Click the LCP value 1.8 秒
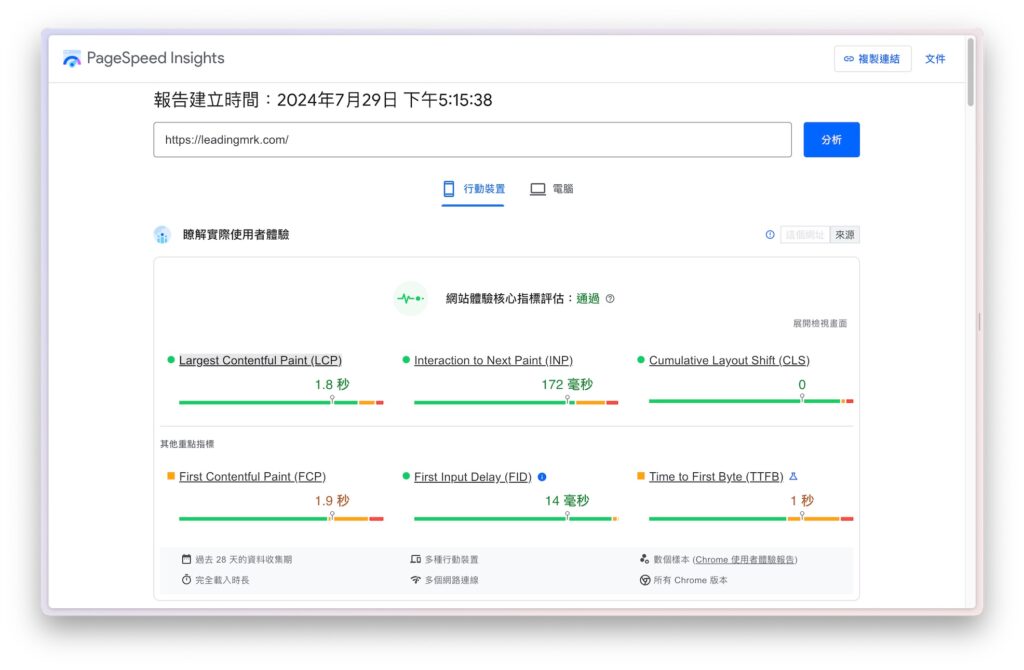Viewport: 1024px width, 670px height. (332, 384)
